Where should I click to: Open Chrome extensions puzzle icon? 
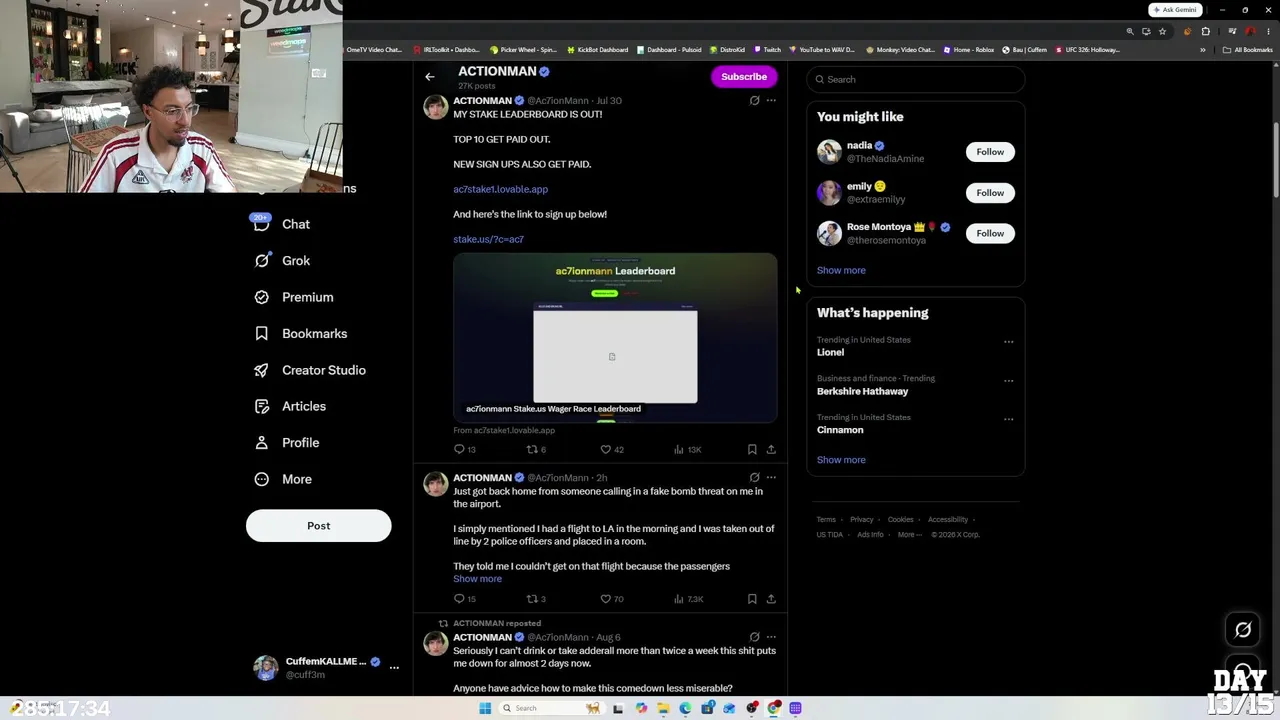[1205, 31]
